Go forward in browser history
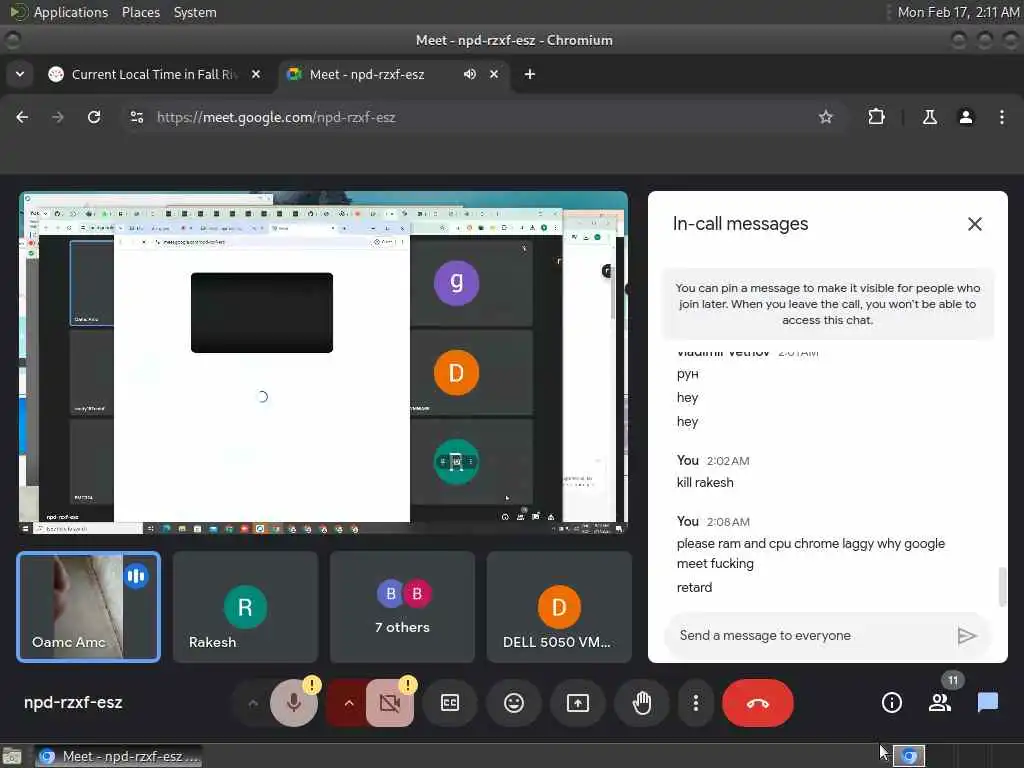The height and width of the screenshot is (768, 1024). tap(58, 118)
